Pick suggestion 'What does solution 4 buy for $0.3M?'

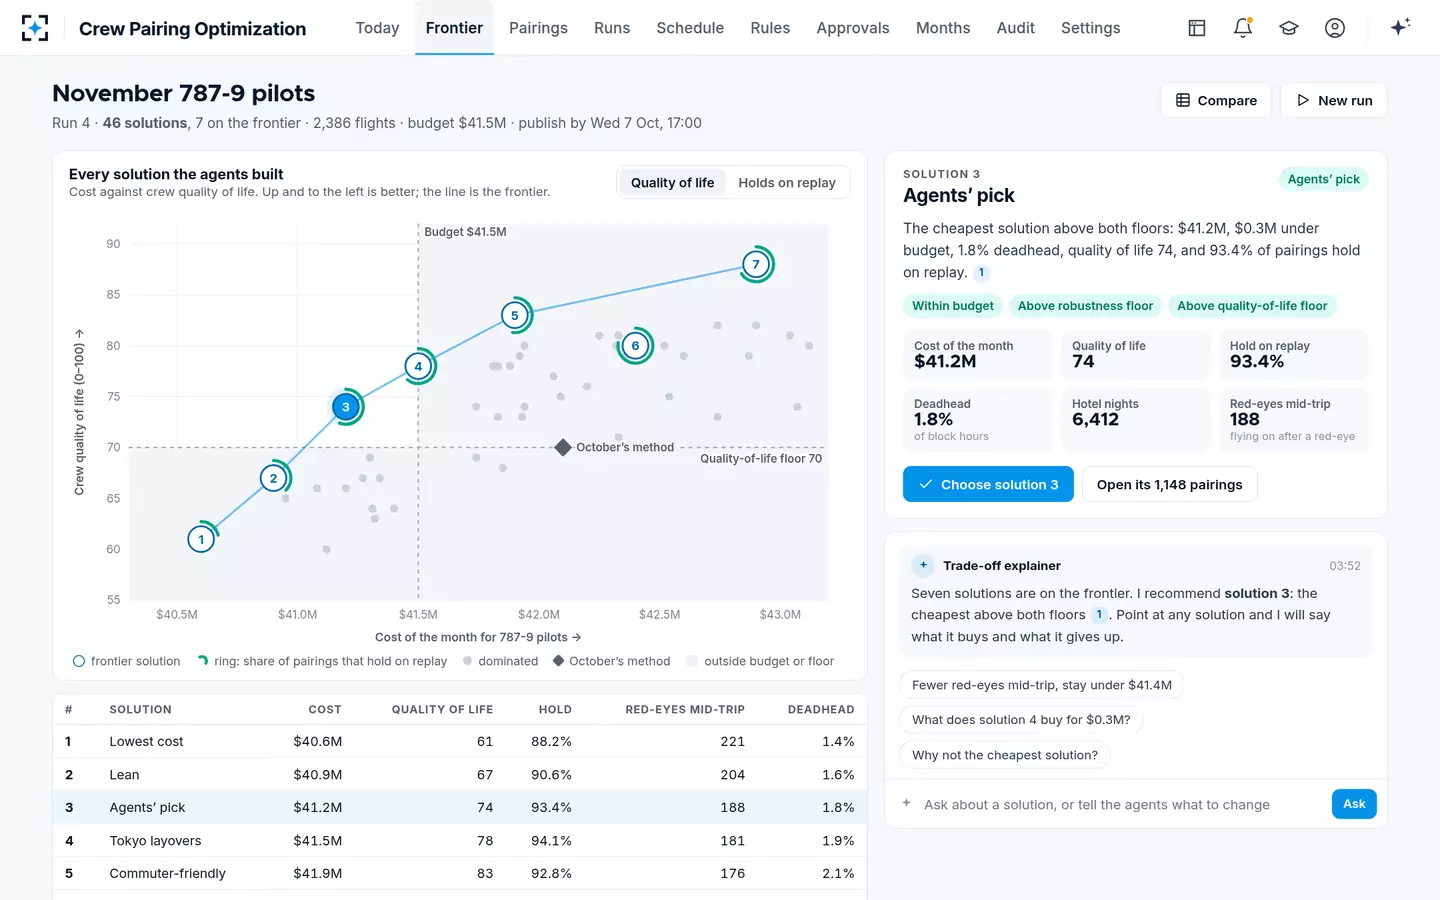pyautogui.click(x=1021, y=720)
